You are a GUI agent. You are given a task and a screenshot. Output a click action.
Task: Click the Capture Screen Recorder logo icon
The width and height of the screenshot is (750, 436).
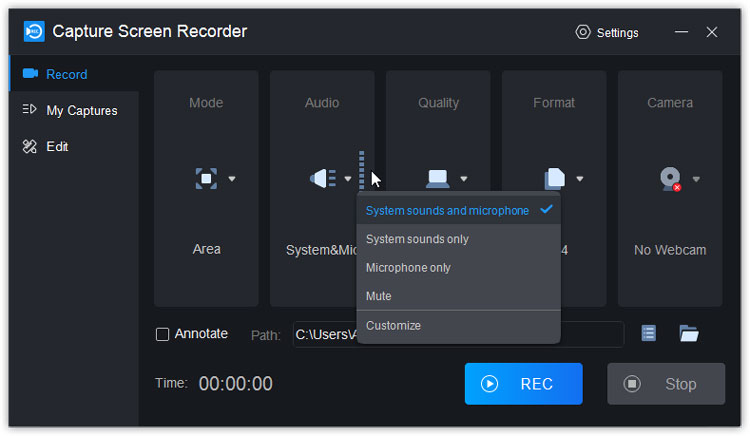(34, 32)
